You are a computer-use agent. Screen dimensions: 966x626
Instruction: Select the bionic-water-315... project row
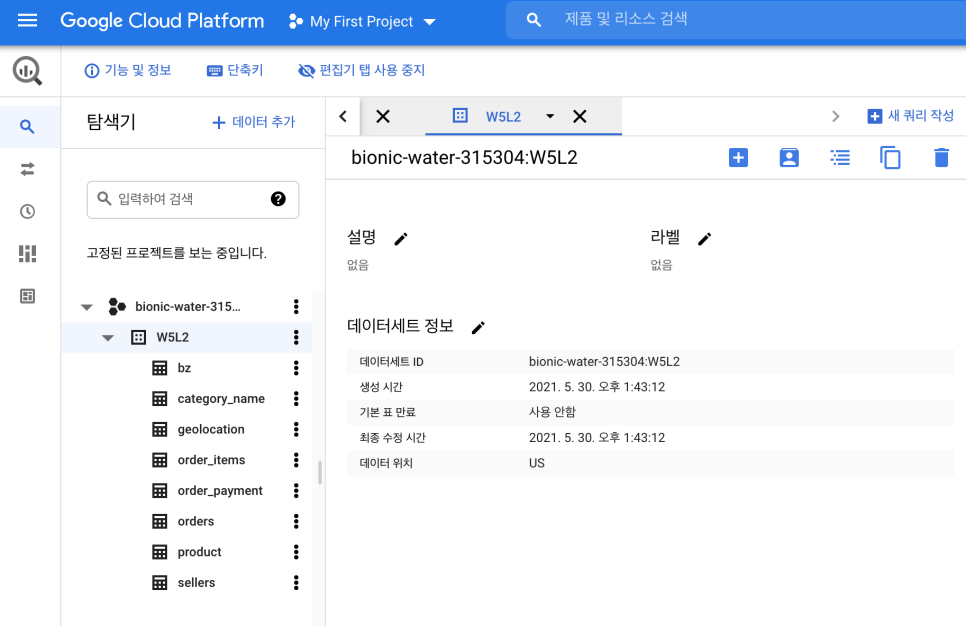coord(187,306)
